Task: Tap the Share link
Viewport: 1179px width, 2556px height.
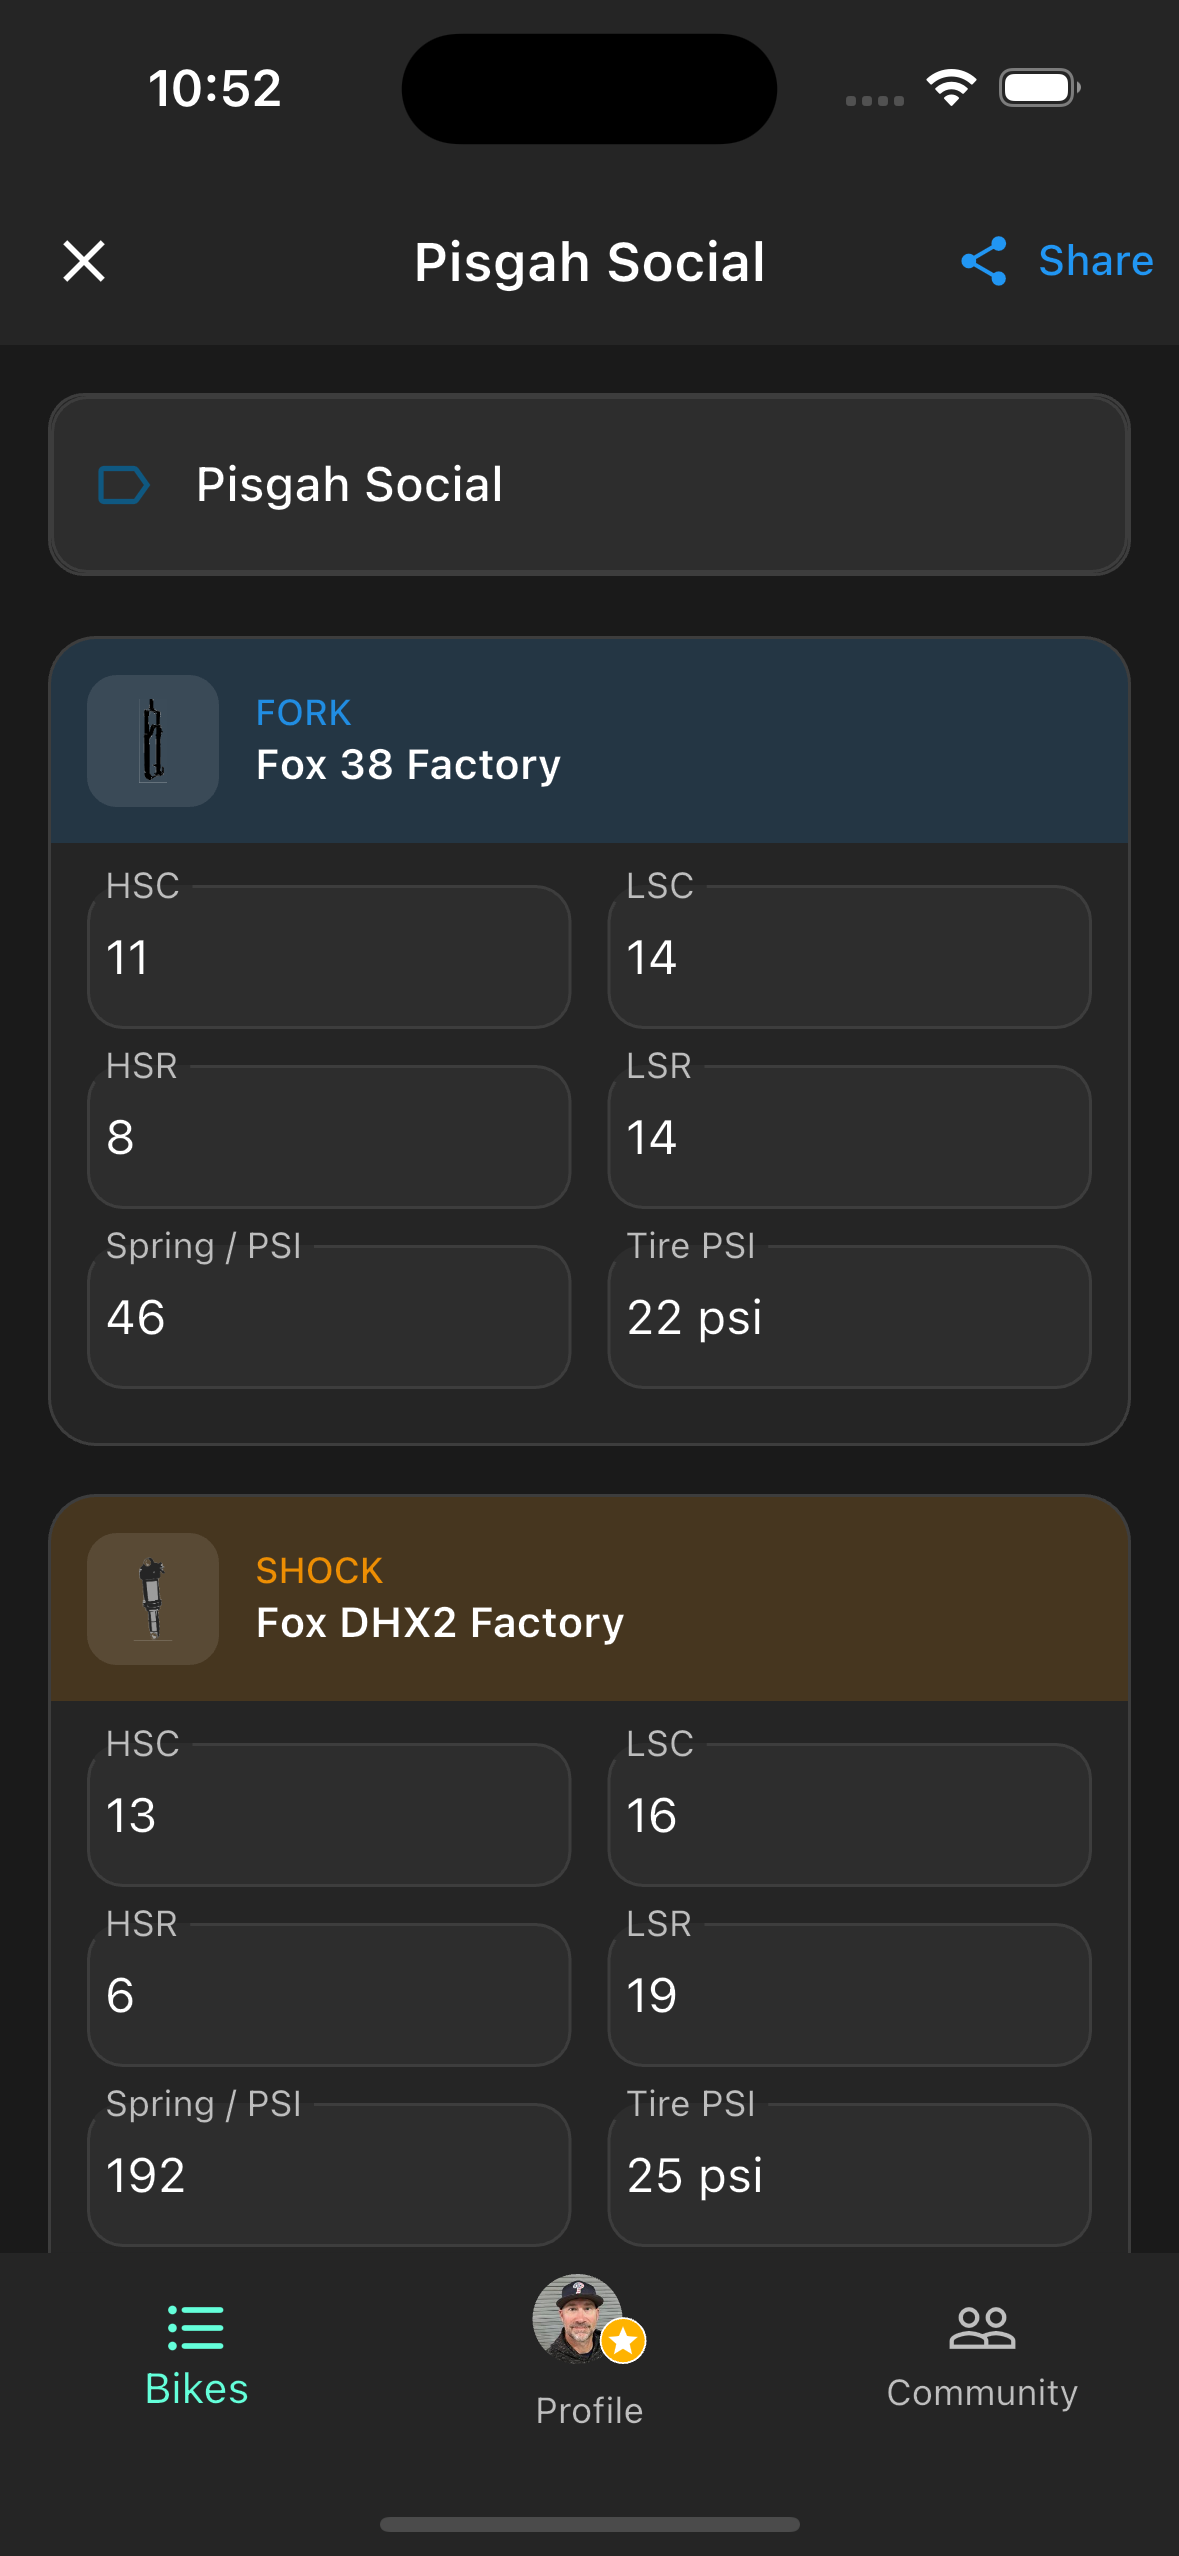Action: click(x=1095, y=261)
